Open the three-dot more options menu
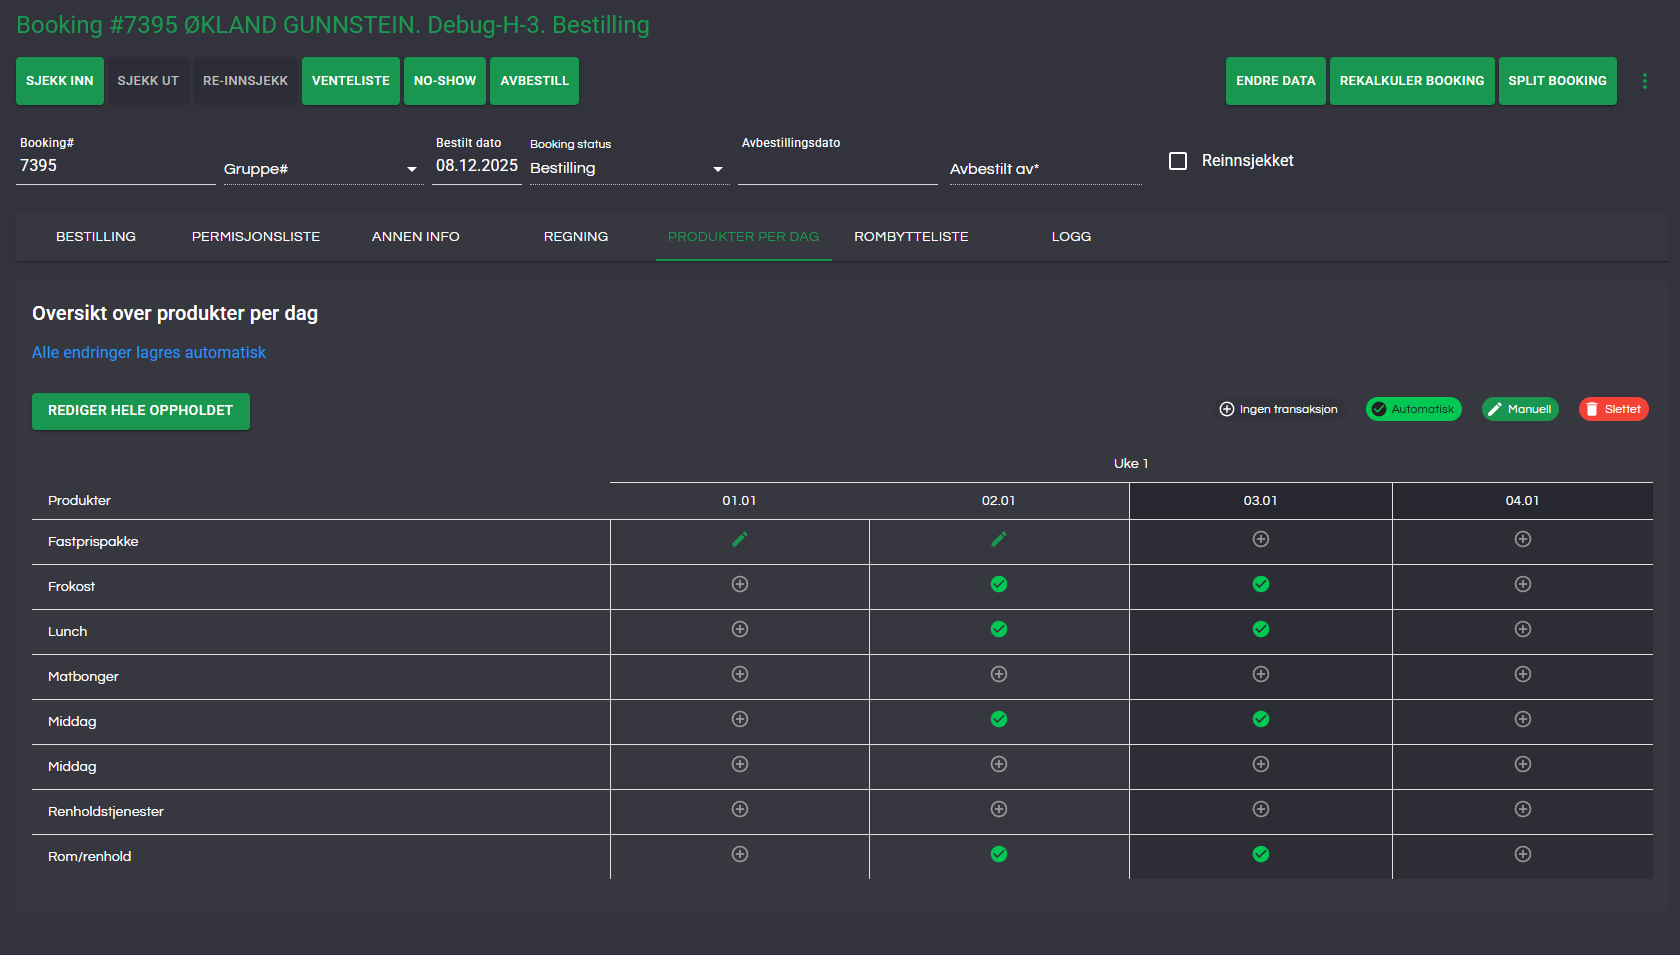The height and width of the screenshot is (955, 1680). tap(1644, 81)
